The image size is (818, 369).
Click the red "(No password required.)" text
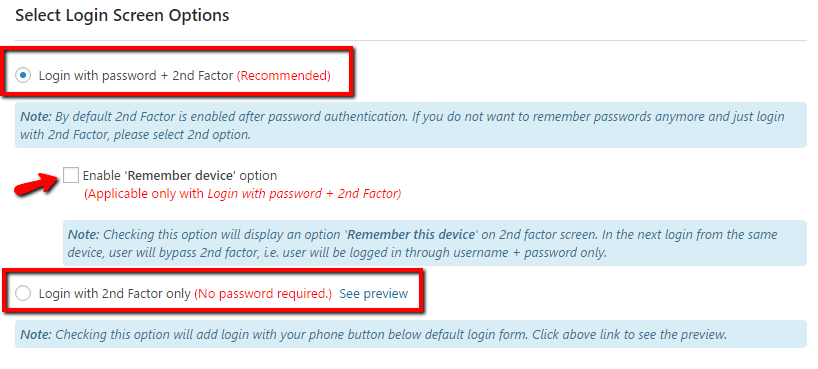(263, 294)
